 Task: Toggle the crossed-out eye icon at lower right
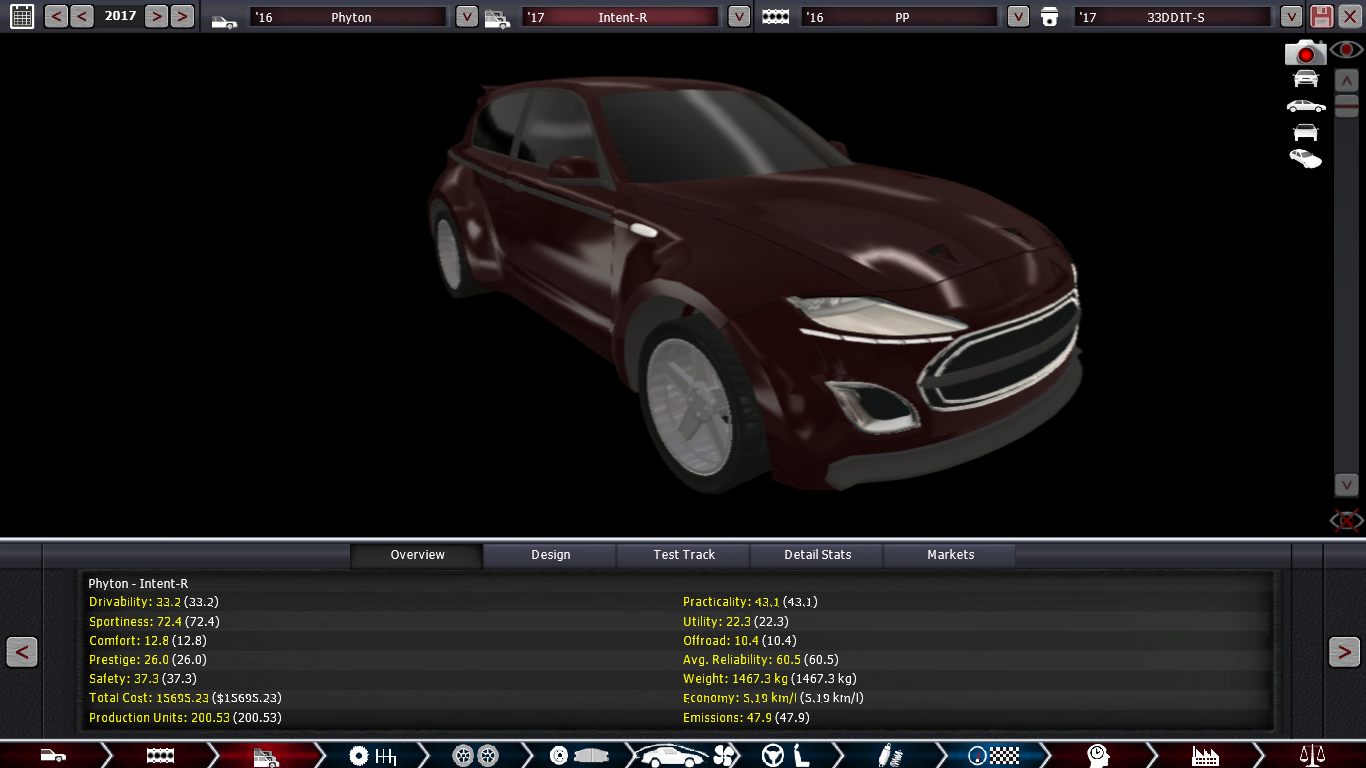(x=1346, y=520)
